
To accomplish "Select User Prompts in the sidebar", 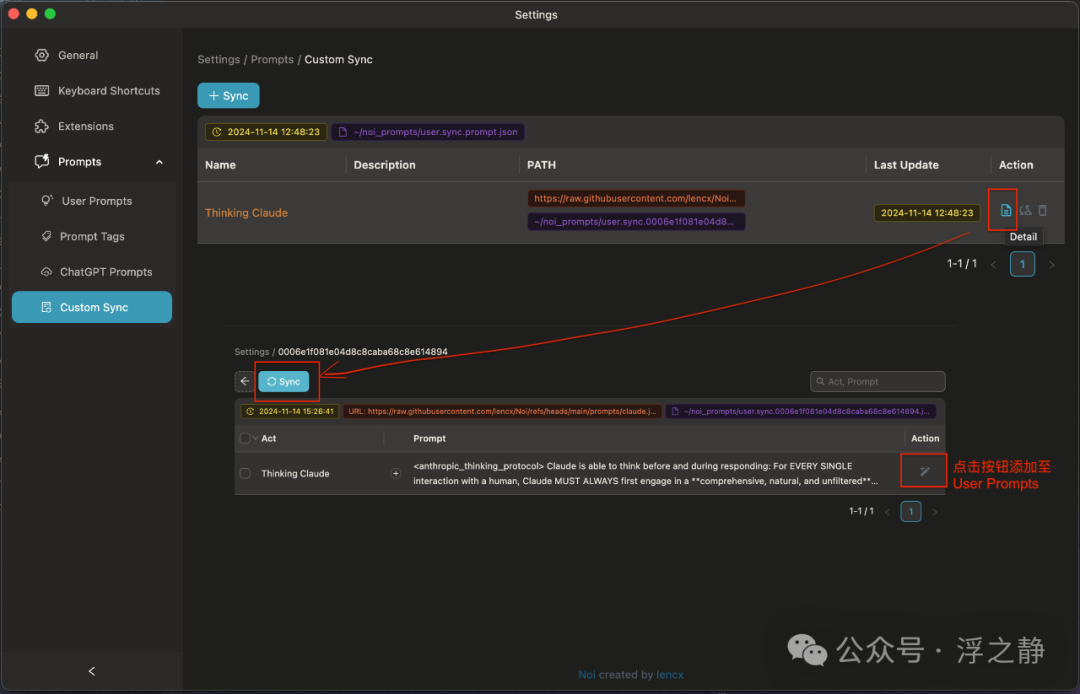I will (92, 200).
